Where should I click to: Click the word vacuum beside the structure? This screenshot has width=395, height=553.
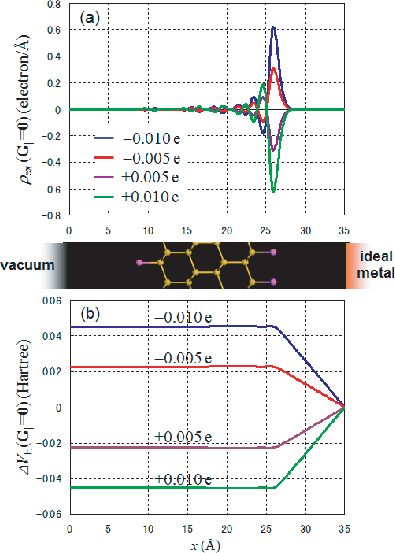point(28,265)
